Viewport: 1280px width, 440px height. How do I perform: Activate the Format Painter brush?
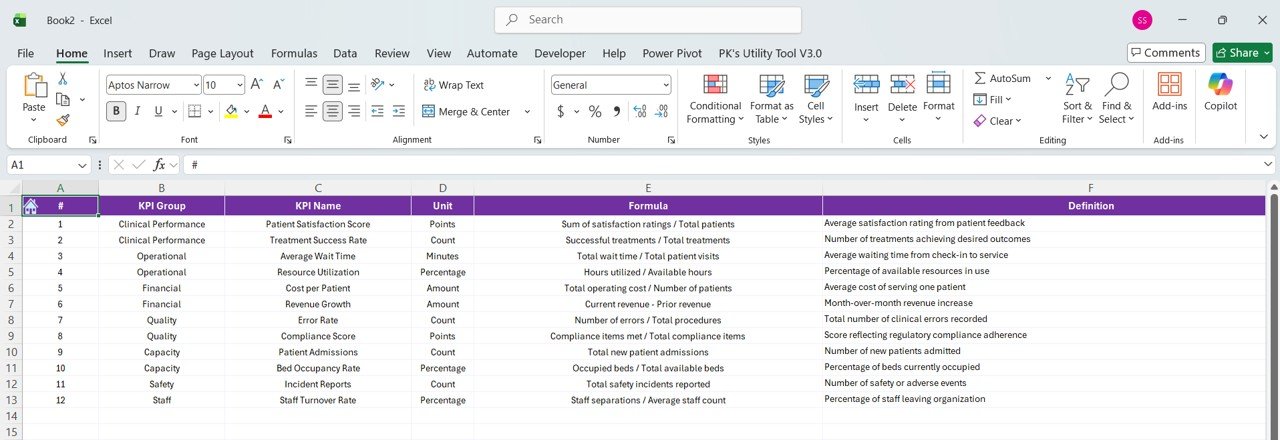coord(63,119)
